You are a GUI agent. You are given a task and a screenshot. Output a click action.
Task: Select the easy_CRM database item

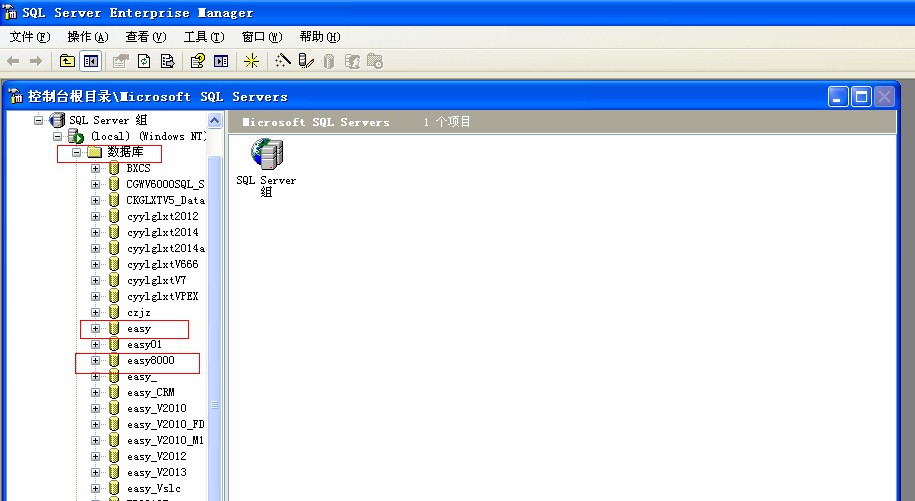click(x=150, y=393)
